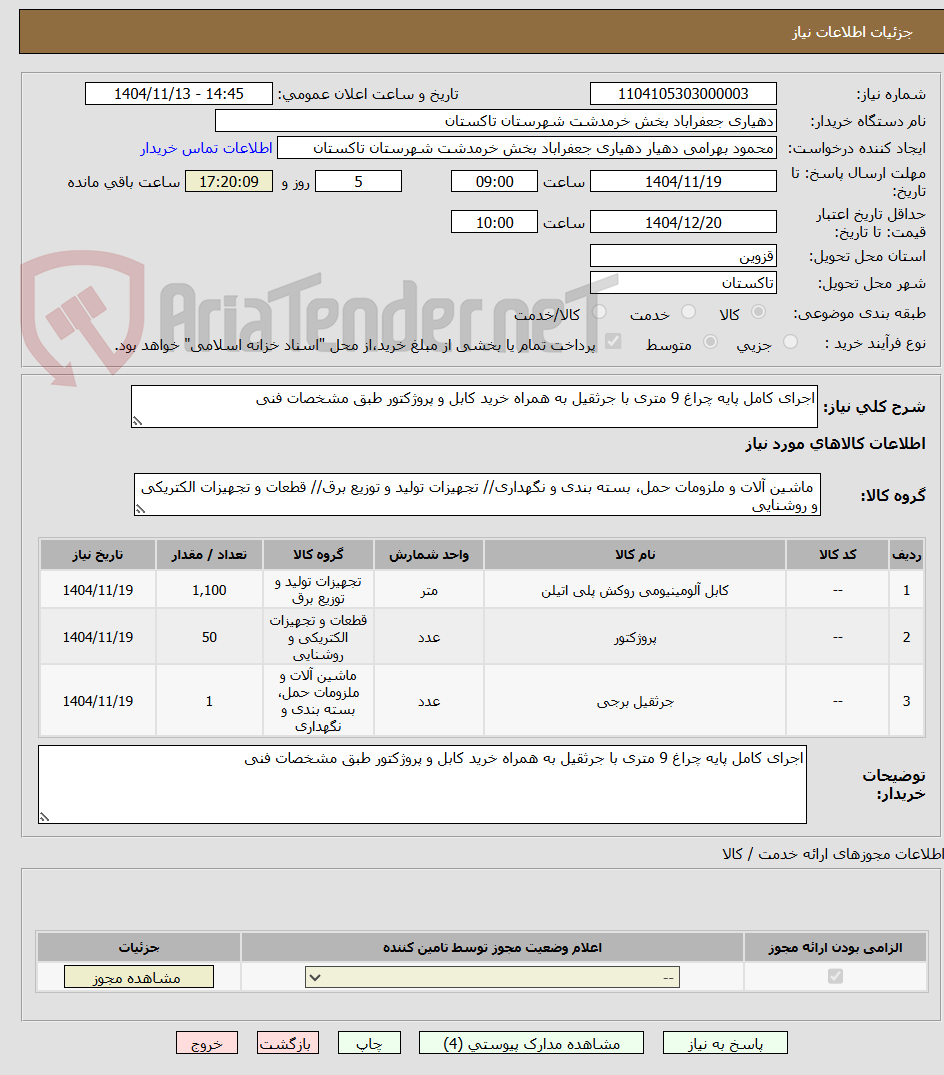Click the response deadline date 1404/11/19 field

[683, 182]
